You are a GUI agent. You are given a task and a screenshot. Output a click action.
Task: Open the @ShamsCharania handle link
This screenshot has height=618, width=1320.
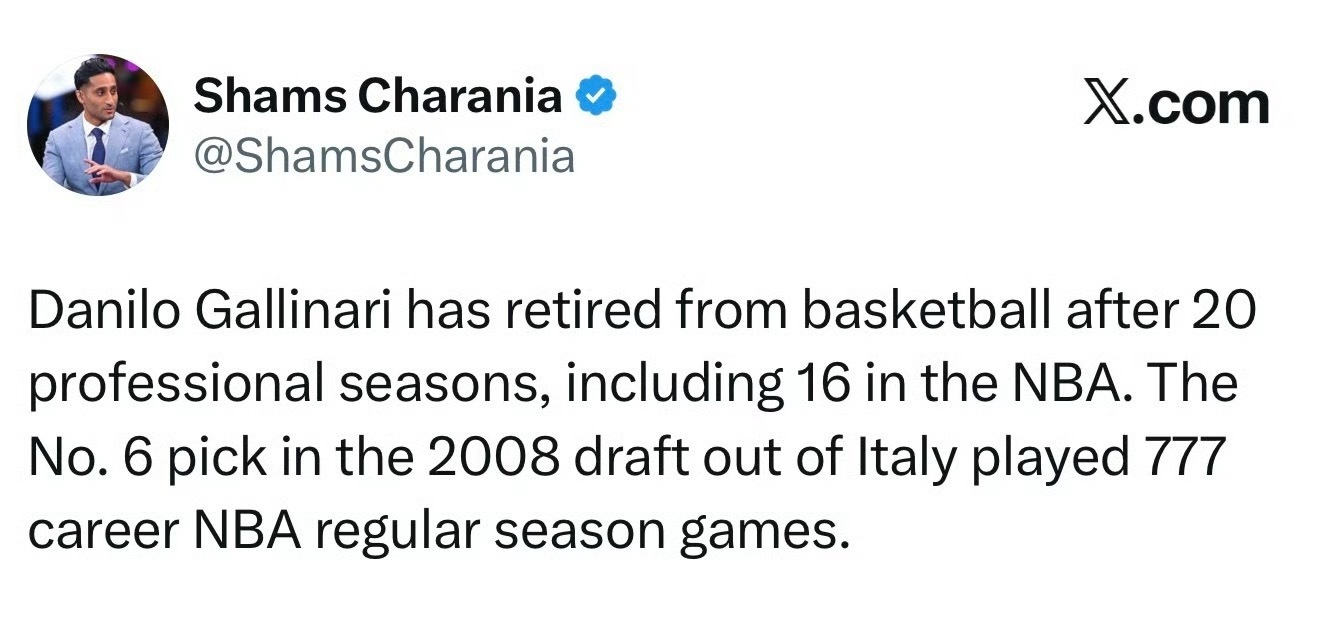pyautogui.click(x=384, y=156)
